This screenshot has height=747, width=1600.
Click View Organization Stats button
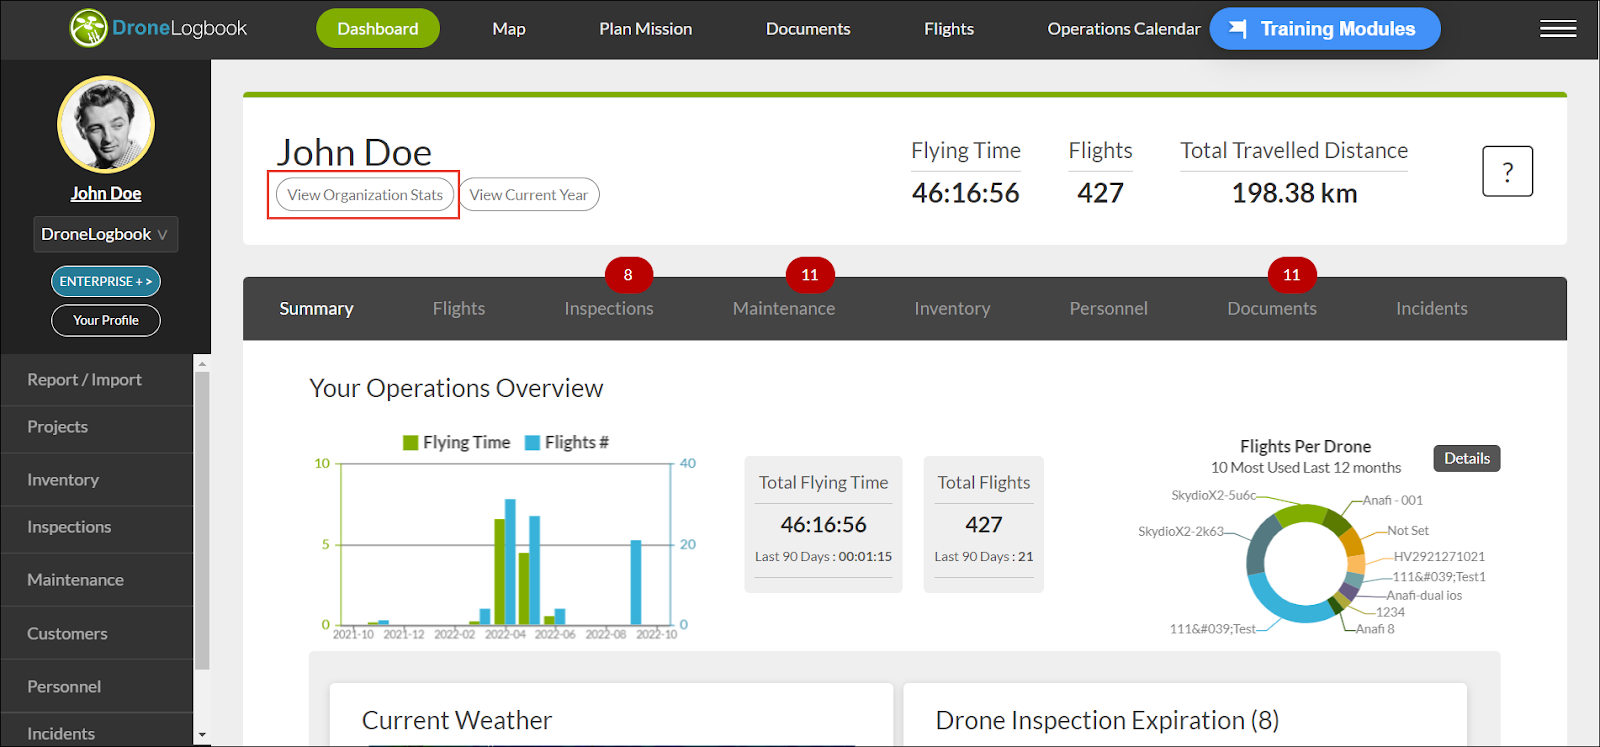pos(365,195)
